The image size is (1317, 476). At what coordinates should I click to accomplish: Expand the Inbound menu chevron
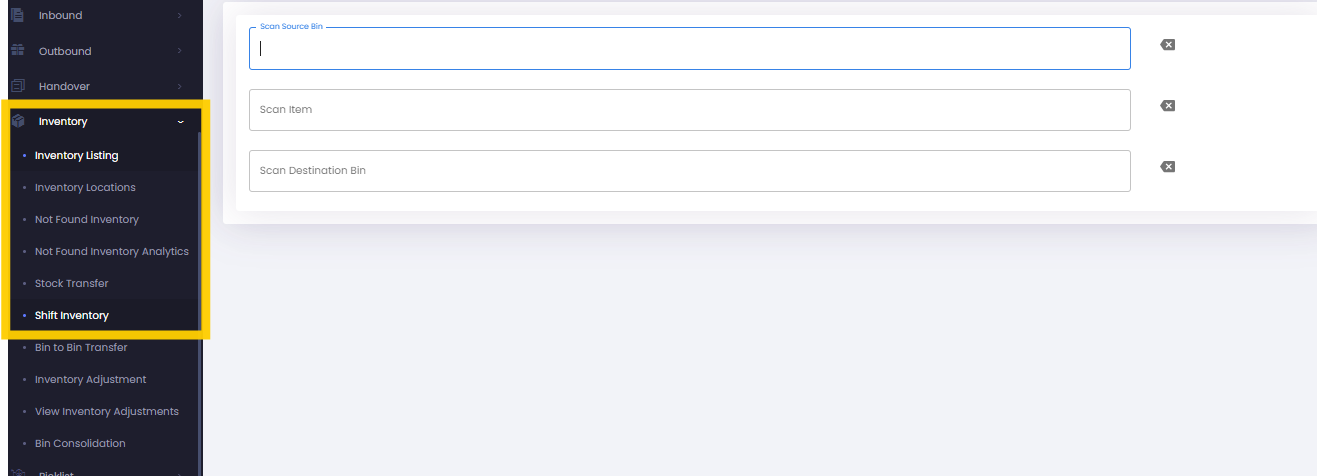click(180, 15)
